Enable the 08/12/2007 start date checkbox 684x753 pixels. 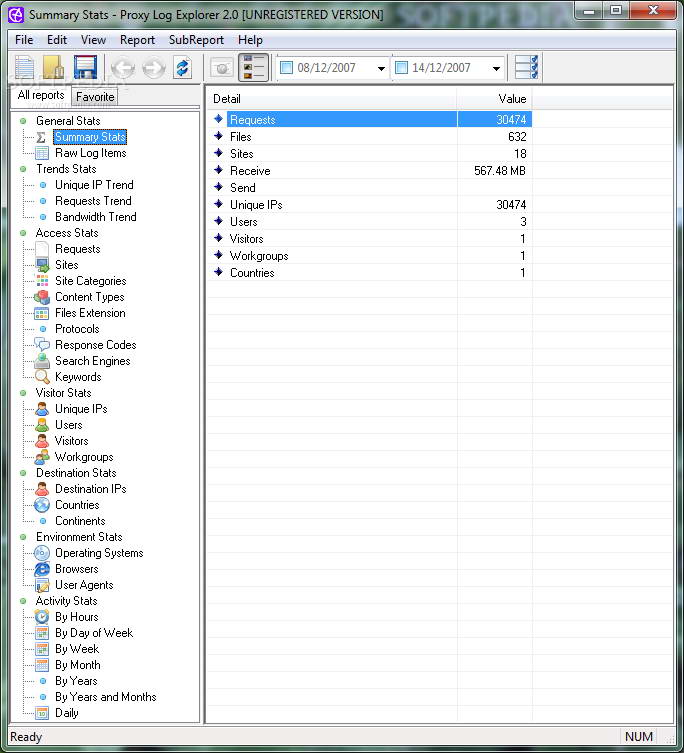click(286, 68)
